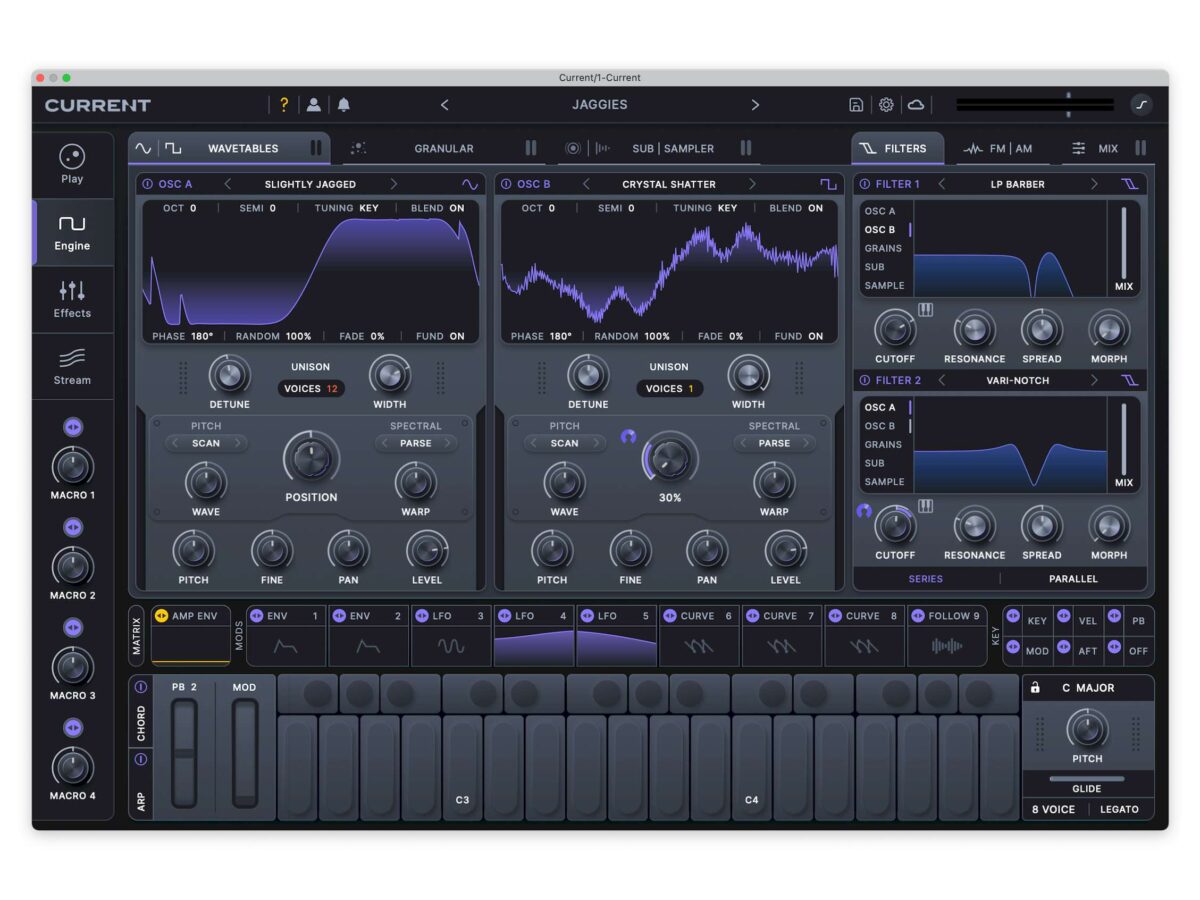Select next wavetable after Slightly Jagged

point(393,184)
